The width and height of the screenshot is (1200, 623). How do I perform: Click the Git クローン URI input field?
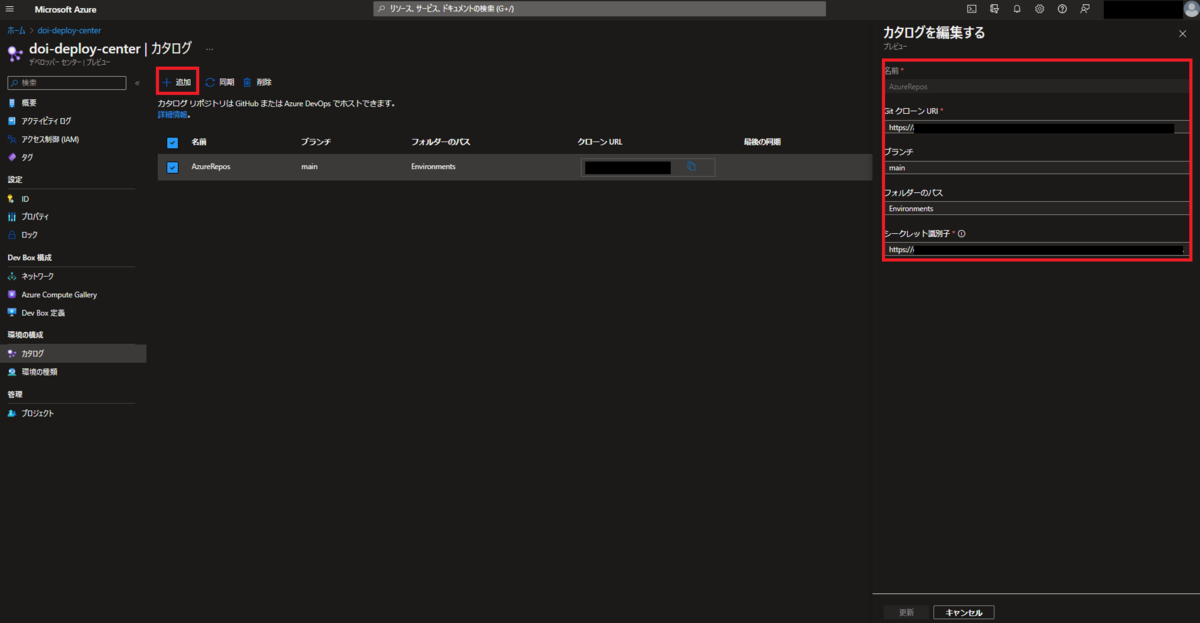1037,128
